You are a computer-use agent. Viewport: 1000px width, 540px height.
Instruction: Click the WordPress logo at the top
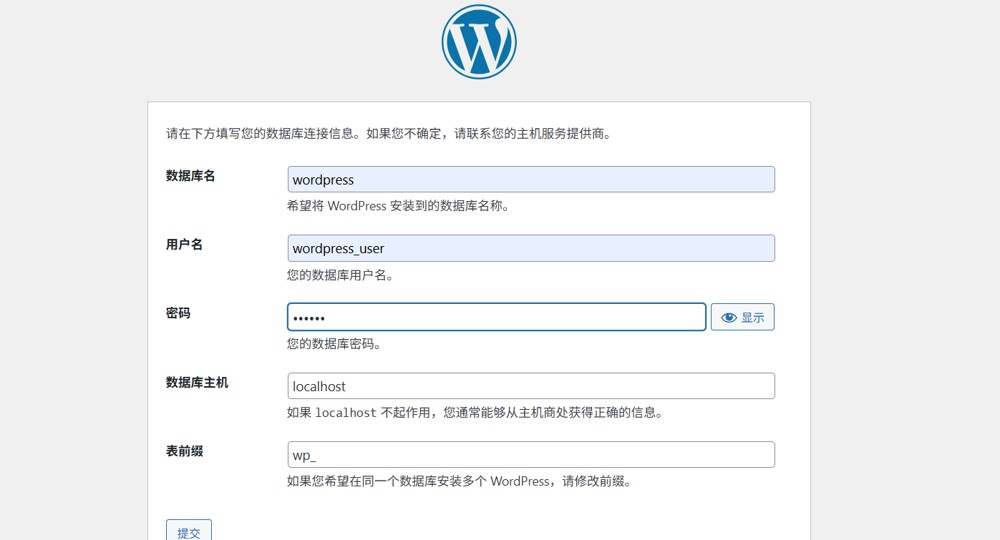tap(479, 42)
